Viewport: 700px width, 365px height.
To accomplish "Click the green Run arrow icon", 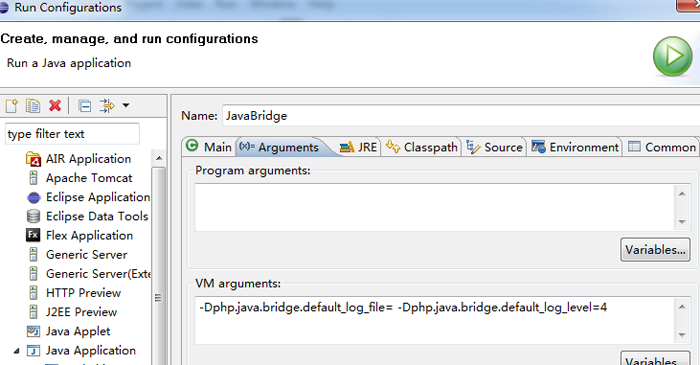I will 672,56.
